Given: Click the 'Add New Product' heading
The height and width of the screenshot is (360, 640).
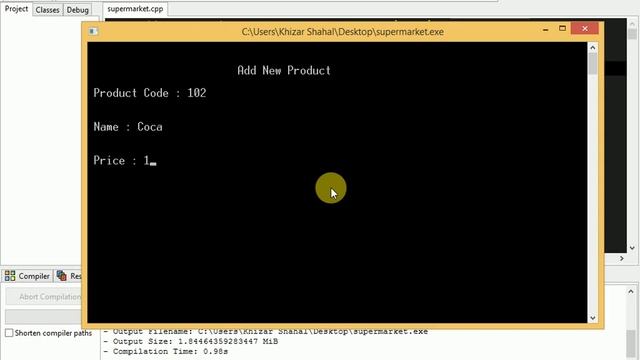Looking at the screenshot, I should 284,71.
